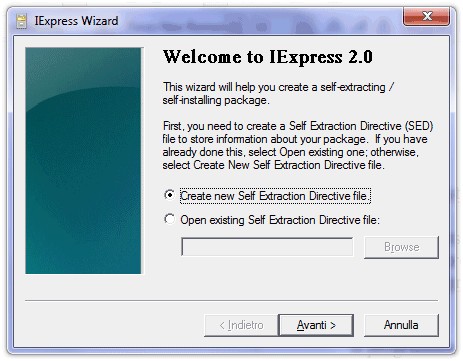This screenshot has width=463, height=361.
Task: Click the Welcome to IExpress 2.0 heading
Action: coord(268,57)
